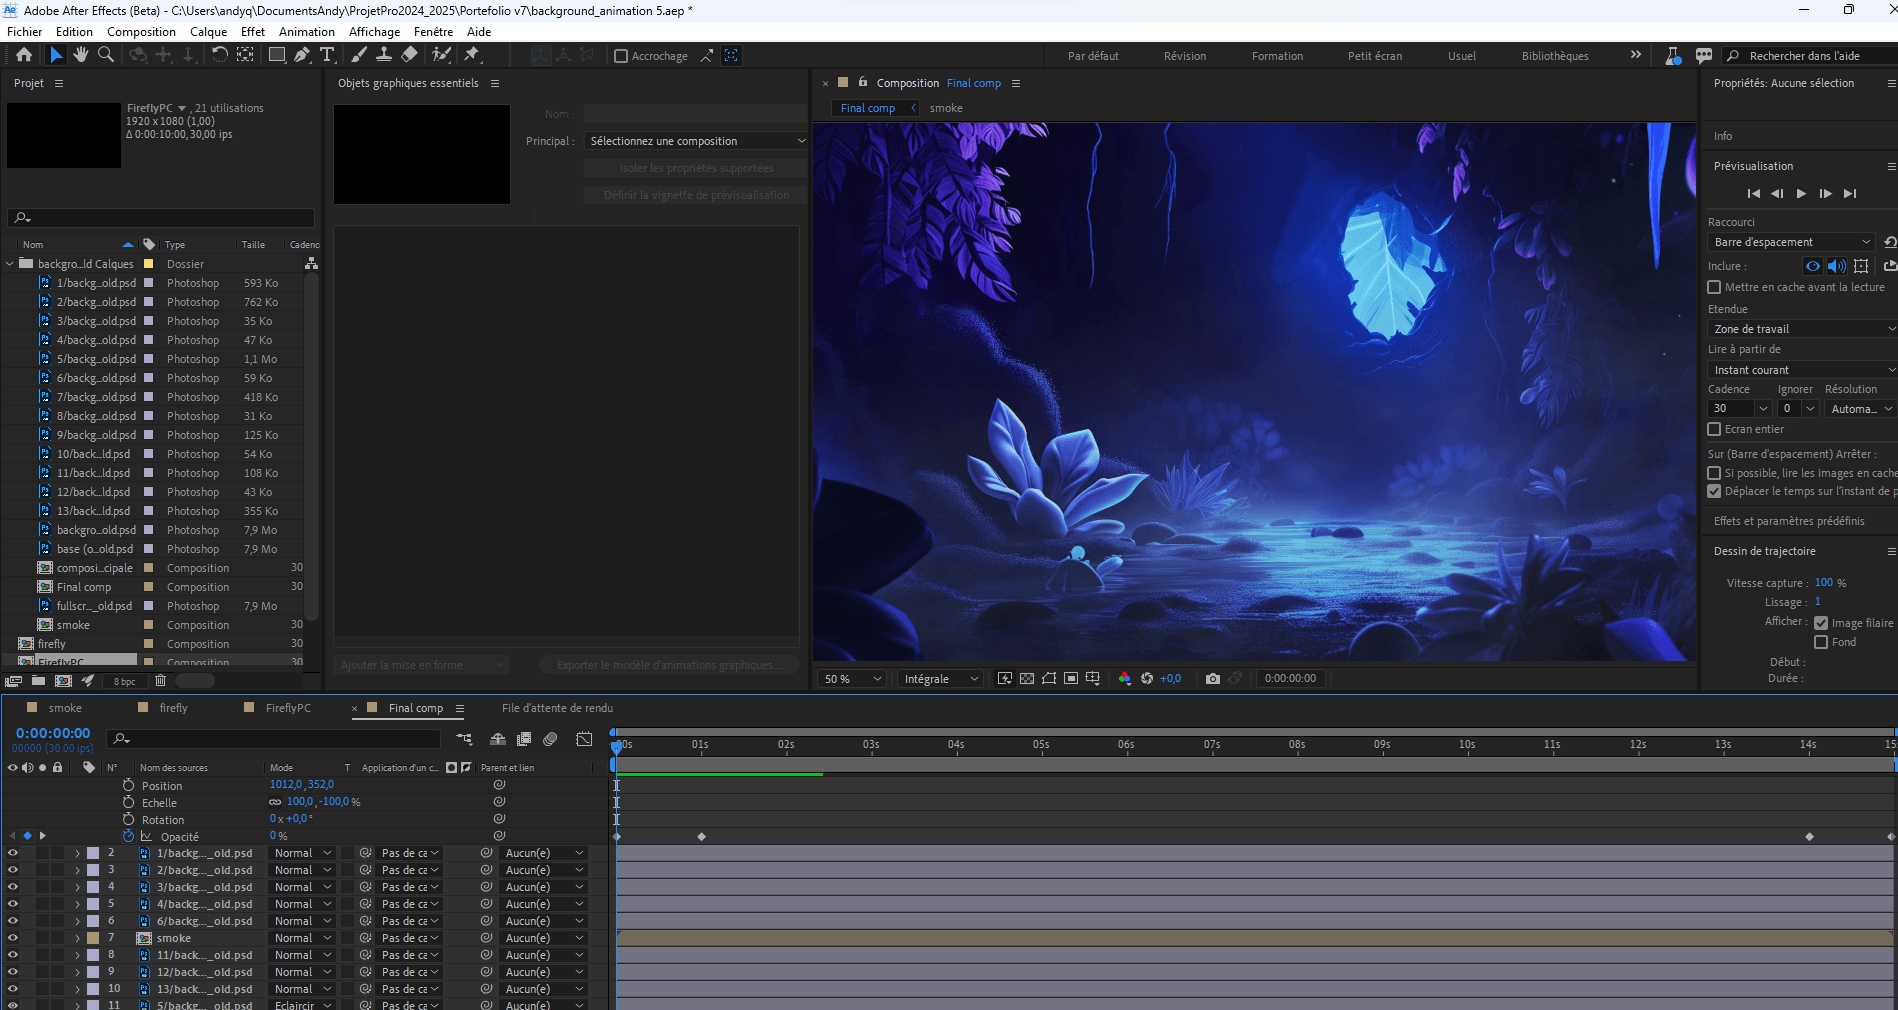Hide the smoke layer with eye icon
Screen dimensions: 1898x1010
(x=13, y=938)
